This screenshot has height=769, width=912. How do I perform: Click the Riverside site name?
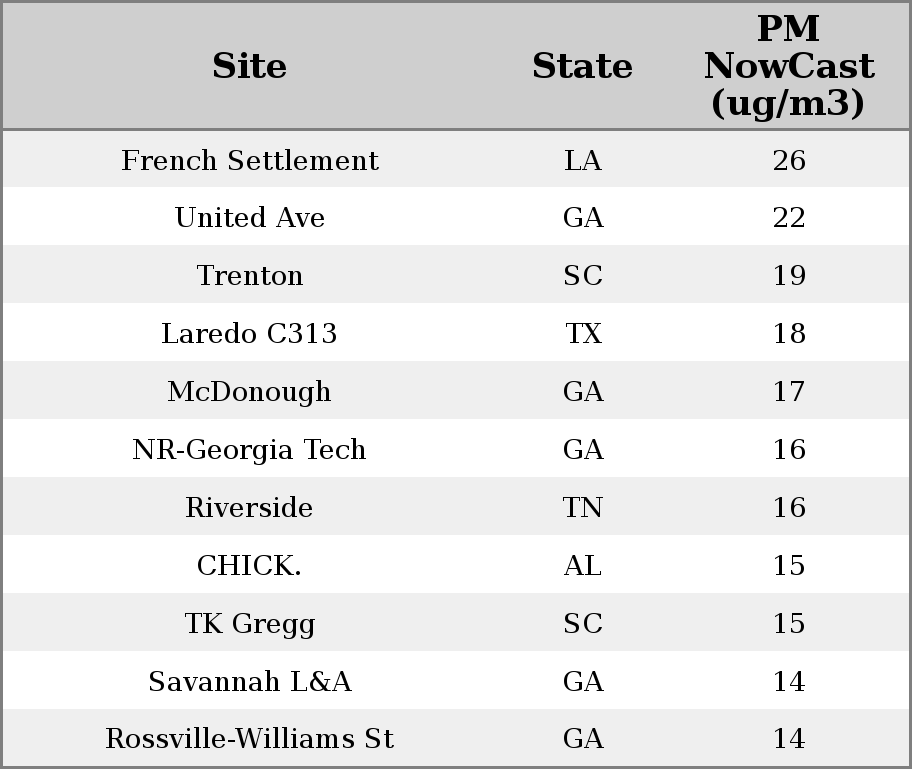[x=249, y=508]
